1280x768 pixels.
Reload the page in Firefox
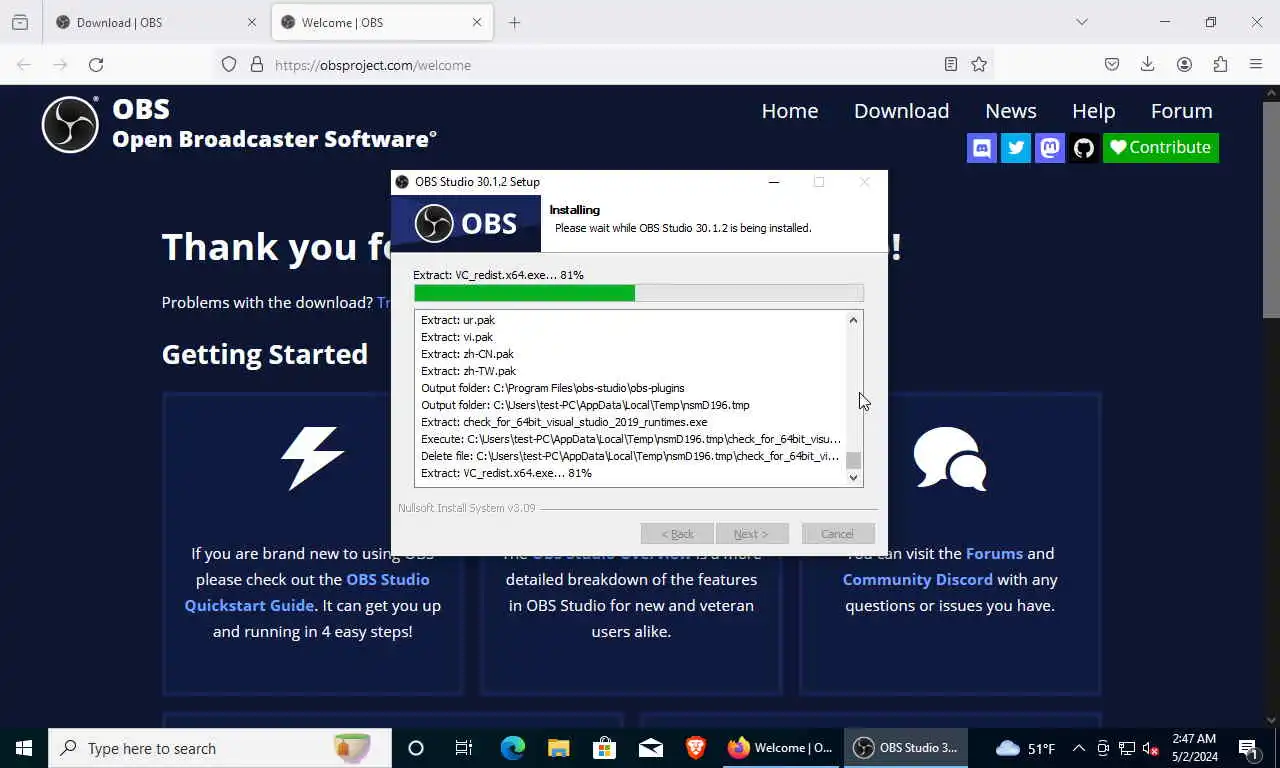[x=96, y=65]
